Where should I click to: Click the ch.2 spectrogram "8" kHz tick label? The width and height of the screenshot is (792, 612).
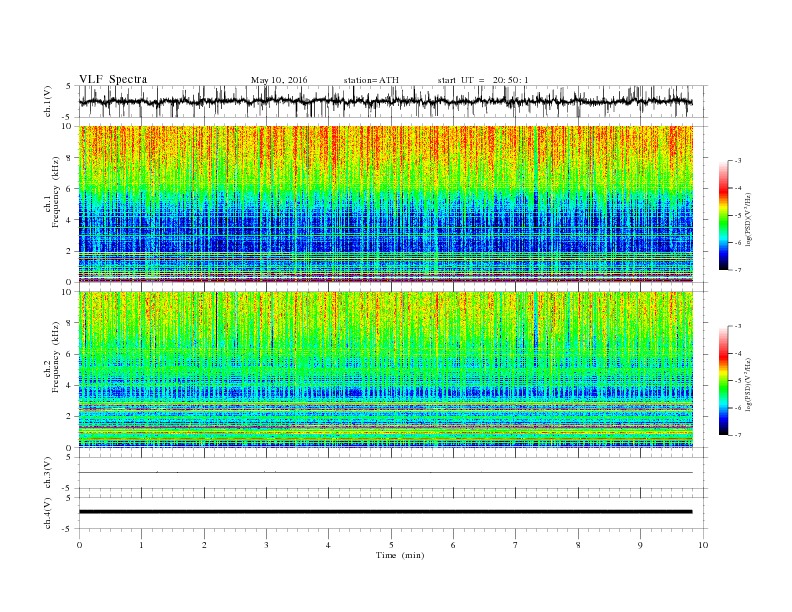(70, 323)
